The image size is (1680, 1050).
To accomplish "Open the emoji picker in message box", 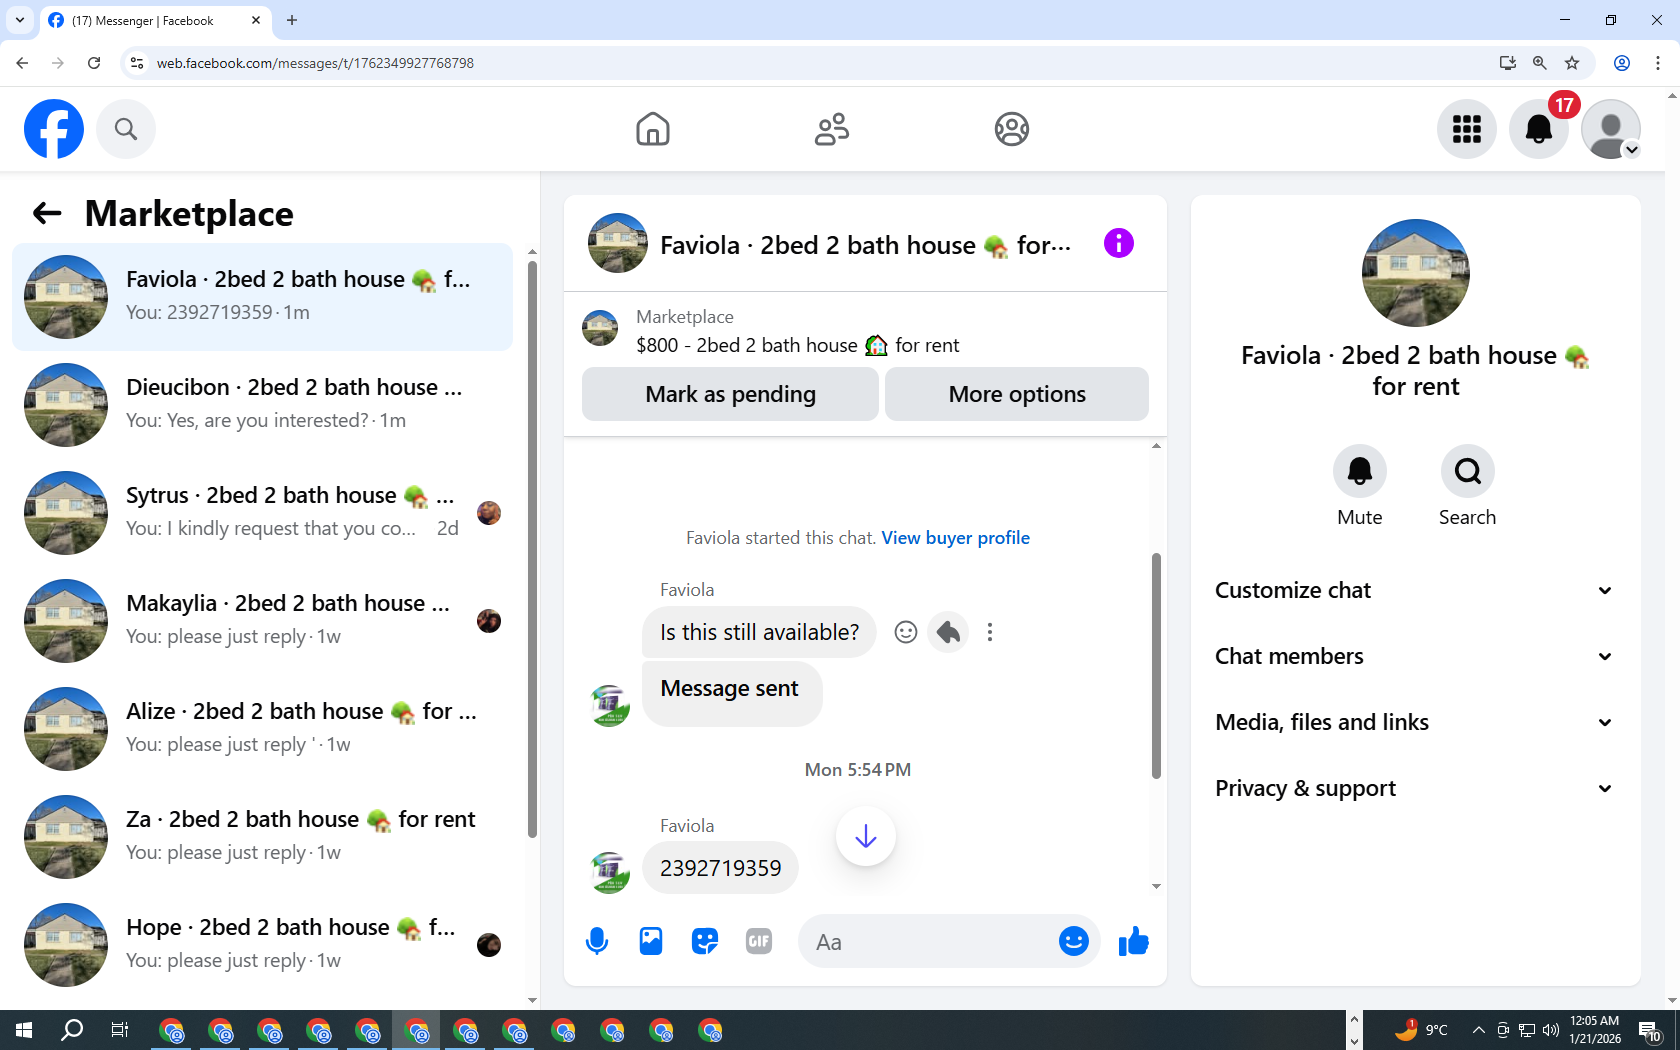I will (1074, 941).
